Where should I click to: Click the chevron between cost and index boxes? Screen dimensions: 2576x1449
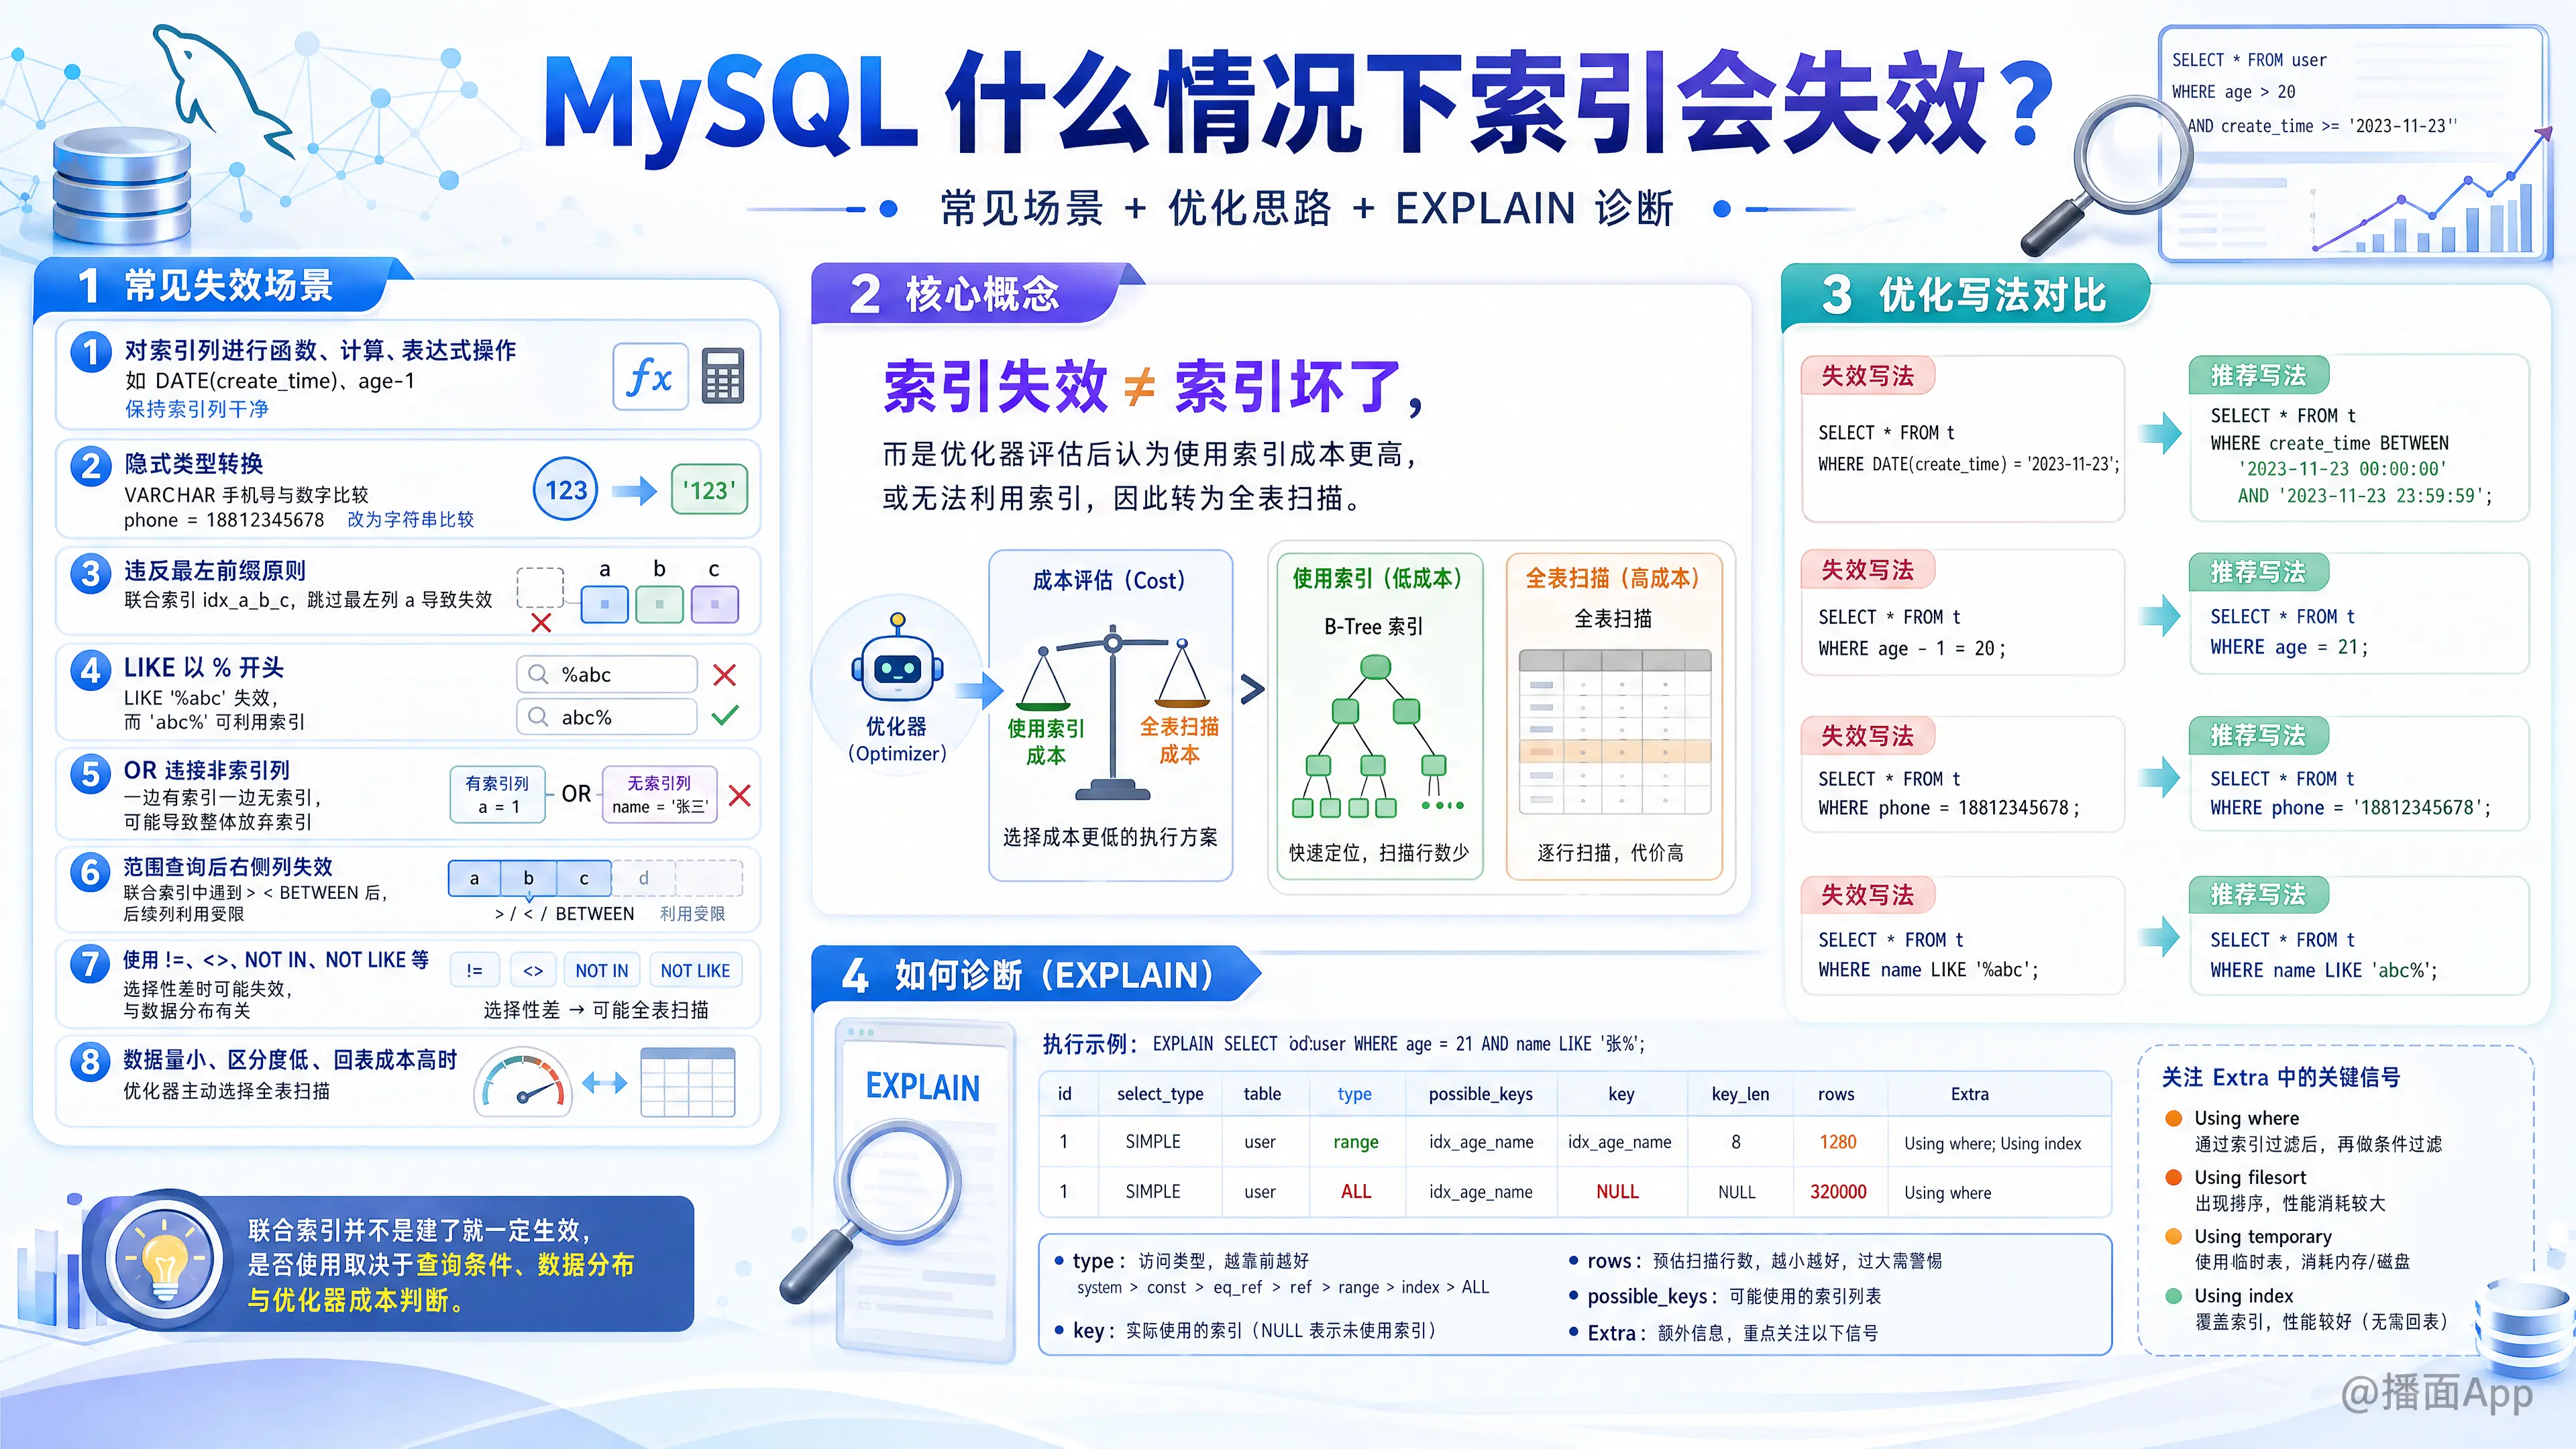point(1252,688)
